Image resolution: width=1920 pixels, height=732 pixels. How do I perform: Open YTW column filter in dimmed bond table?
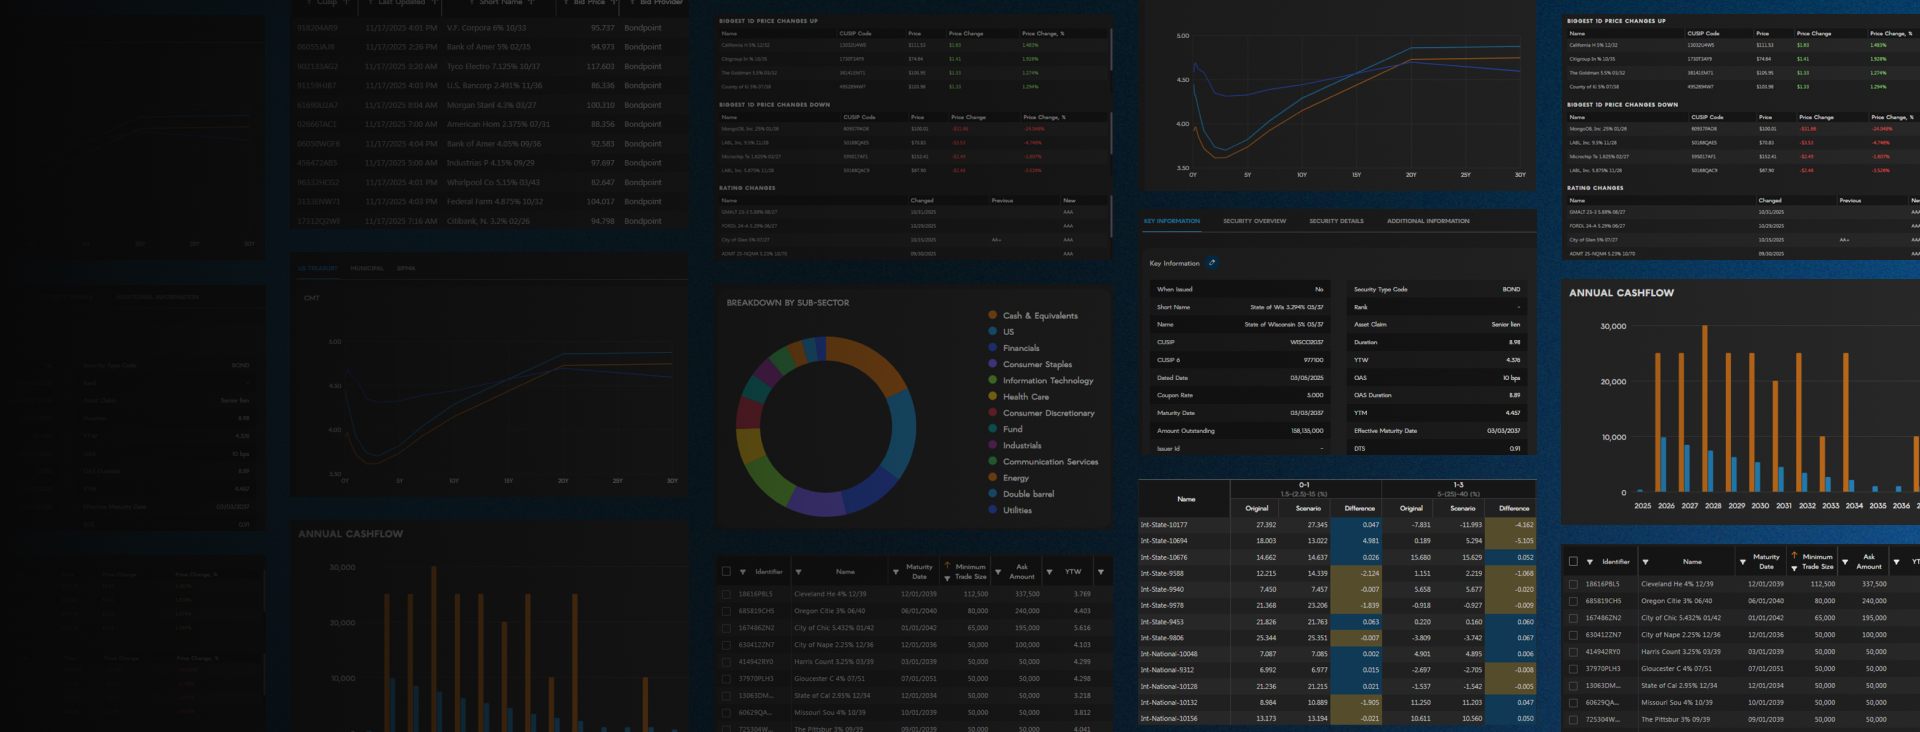[1049, 572]
